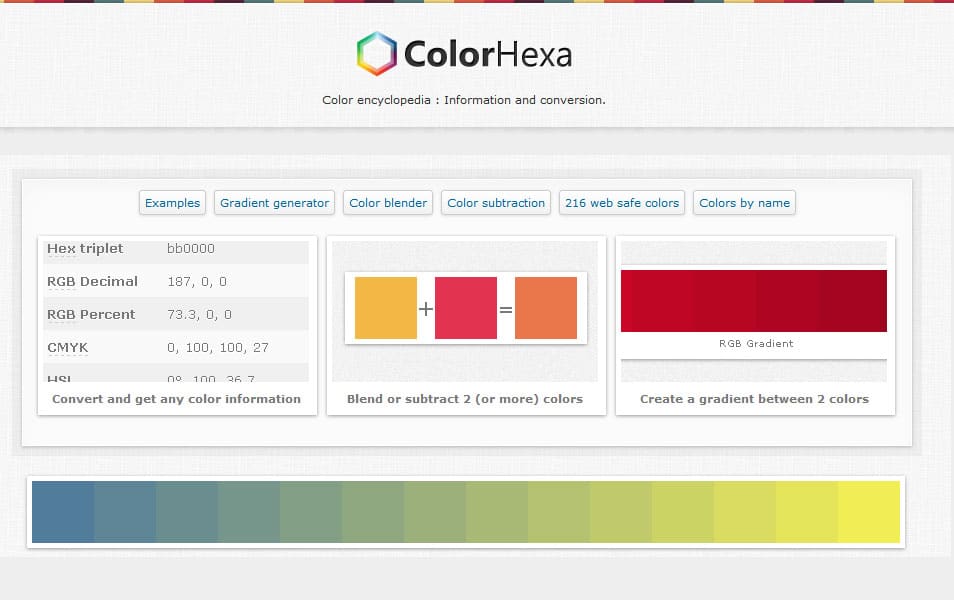Image resolution: width=954 pixels, height=600 pixels.
Task: Click the RGB Decimal link
Action: point(92,281)
